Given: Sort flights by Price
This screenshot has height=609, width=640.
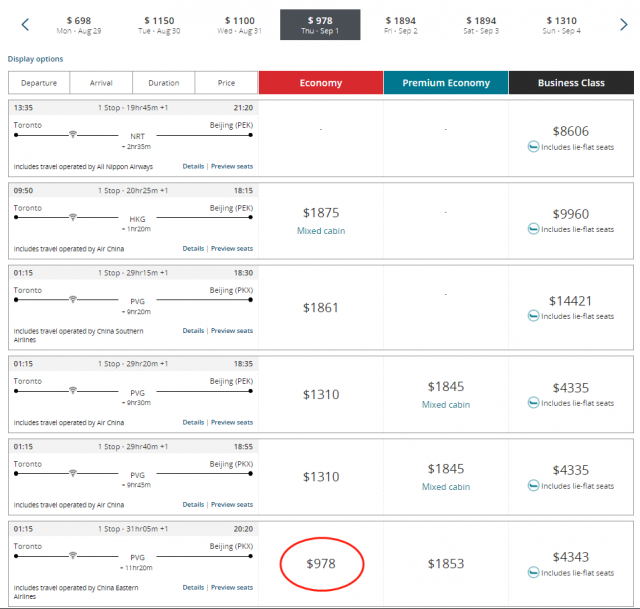Looking at the screenshot, I should click(227, 83).
